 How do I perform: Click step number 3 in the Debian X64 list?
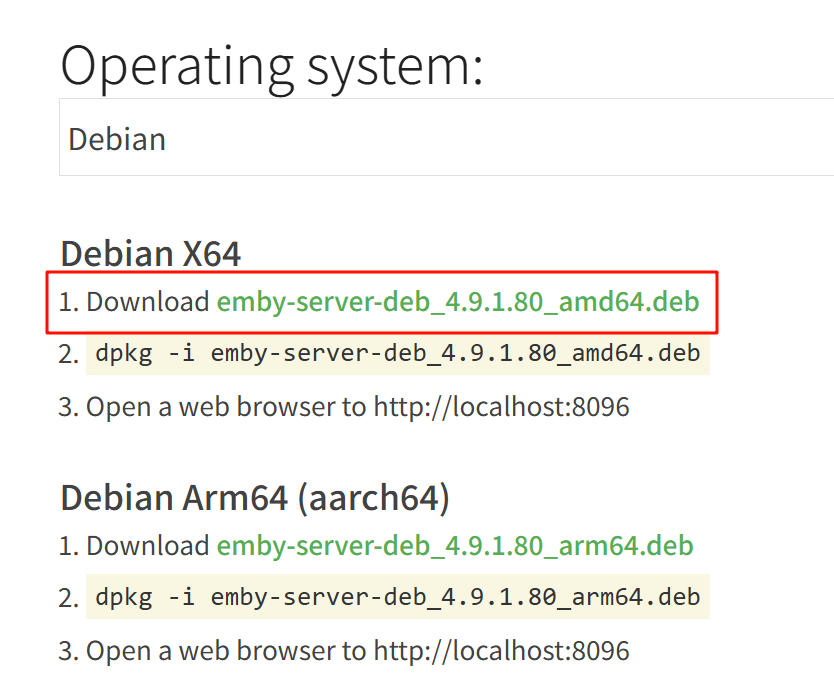(67, 407)
